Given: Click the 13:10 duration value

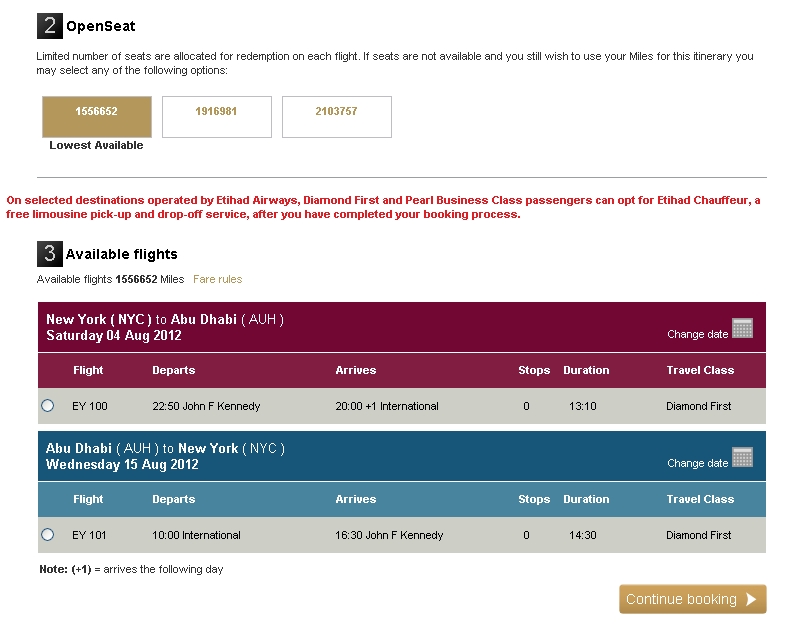Looking at the screenshot, I should coord(582,406).
